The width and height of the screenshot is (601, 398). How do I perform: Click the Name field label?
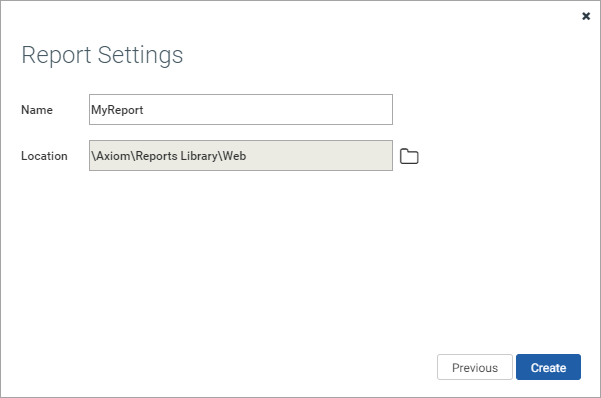tap(37, 110)
